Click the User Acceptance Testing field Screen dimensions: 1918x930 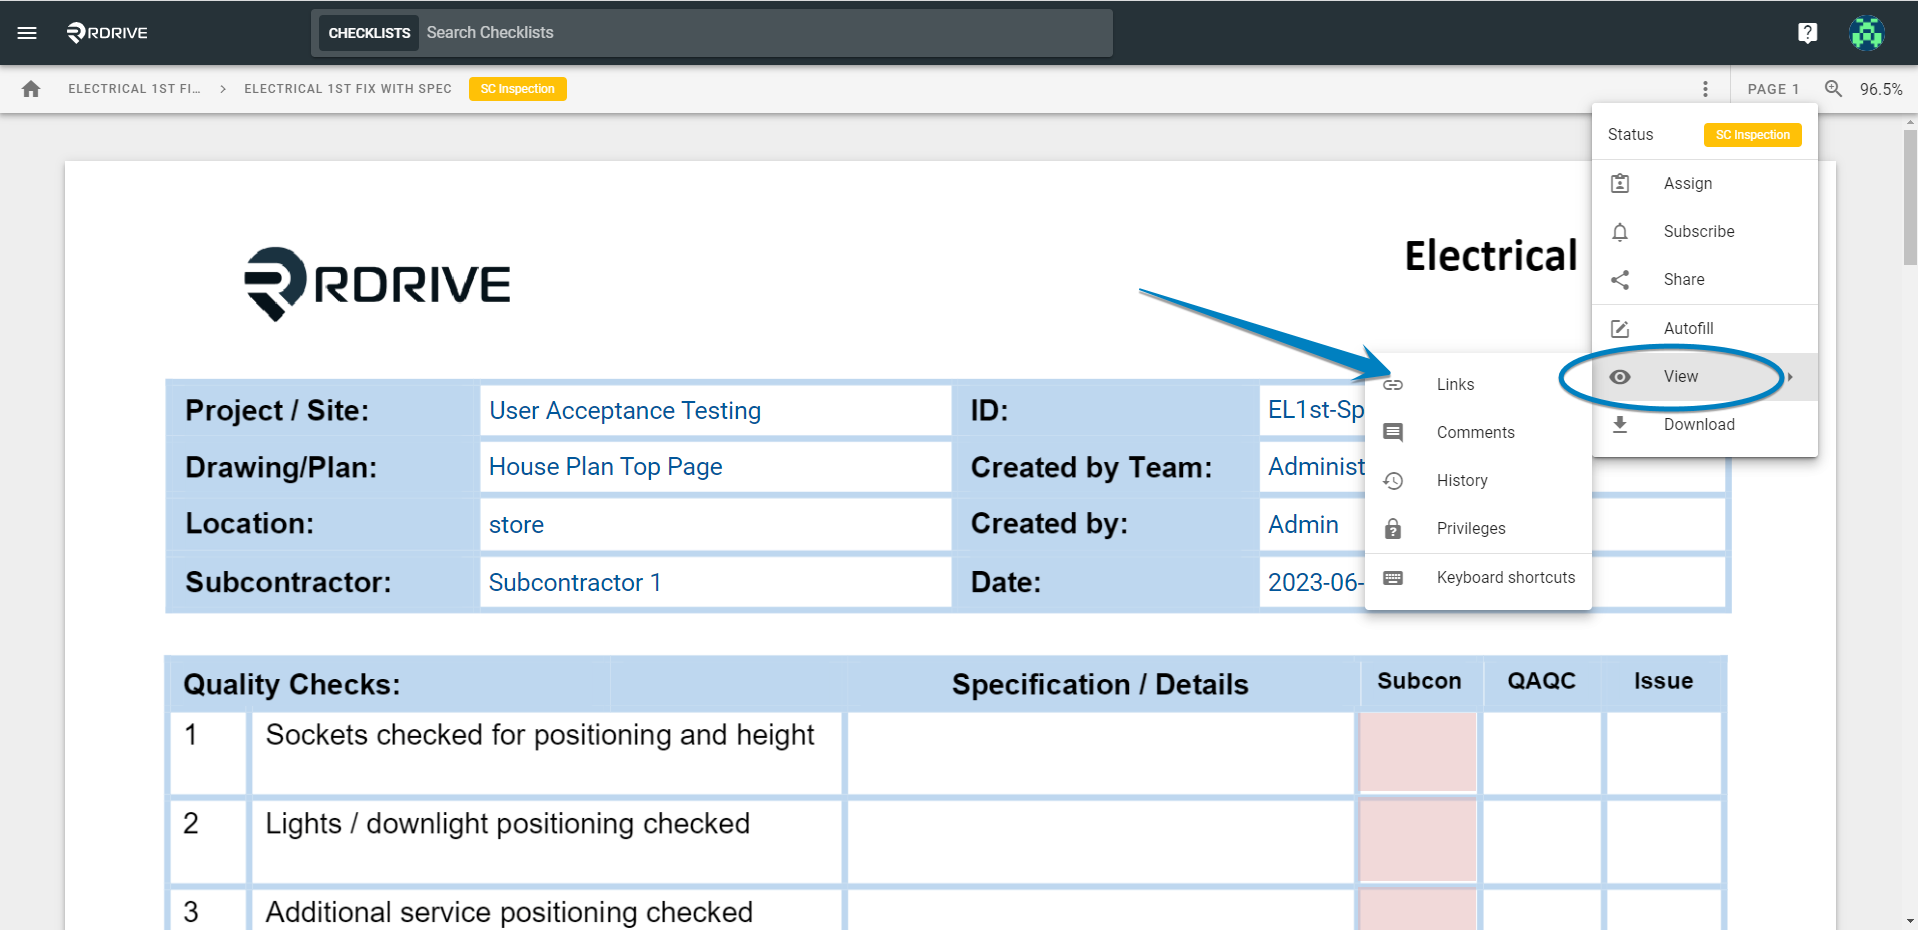click(715, 411)
